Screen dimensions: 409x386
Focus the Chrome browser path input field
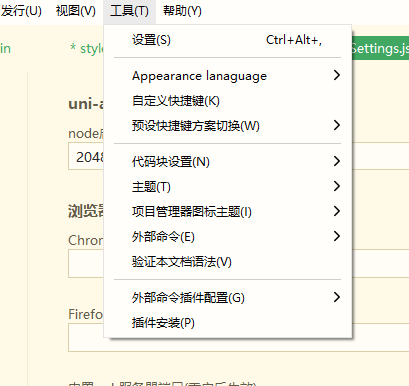point(86,264)
